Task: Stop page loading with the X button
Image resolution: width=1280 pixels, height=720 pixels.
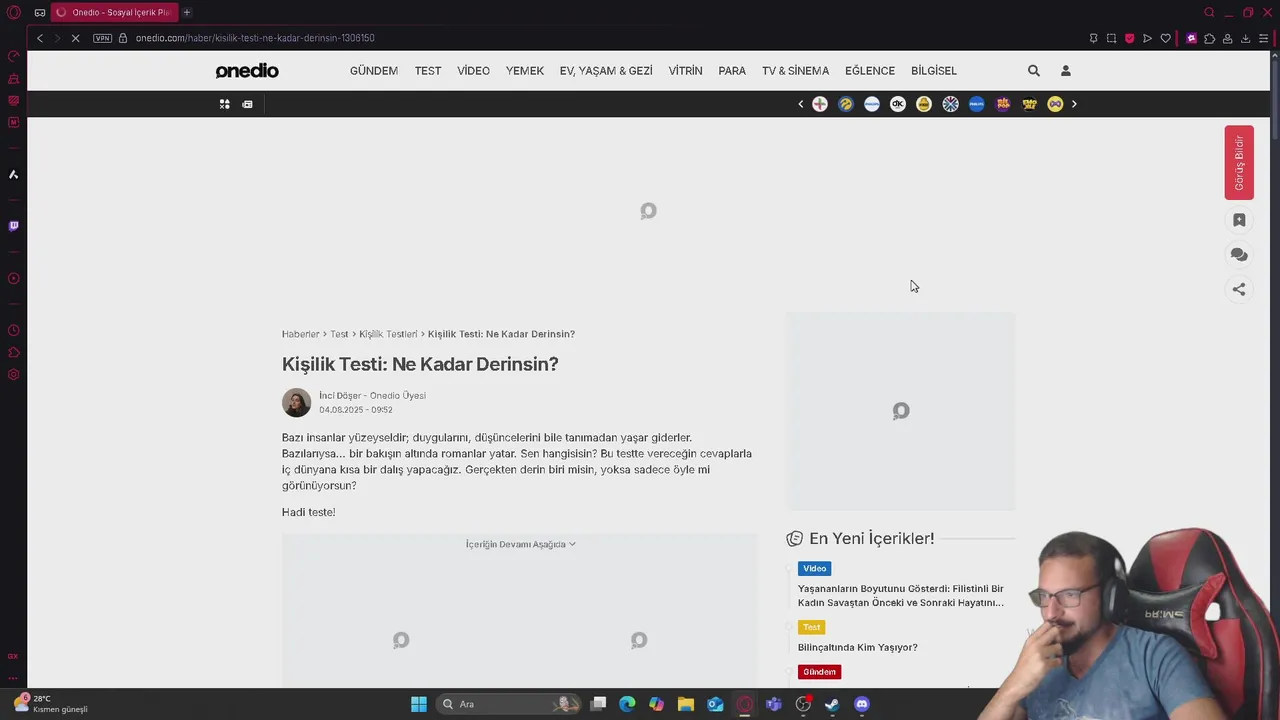Action: click(x=77, y=38)
